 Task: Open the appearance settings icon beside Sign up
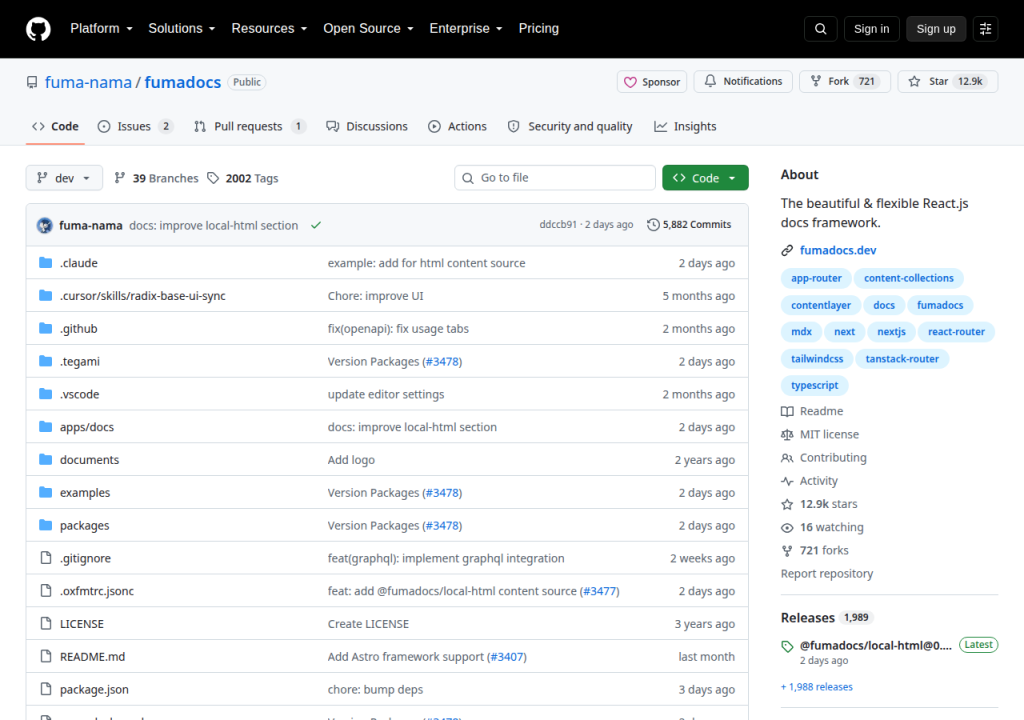click(x=985, y=29)
